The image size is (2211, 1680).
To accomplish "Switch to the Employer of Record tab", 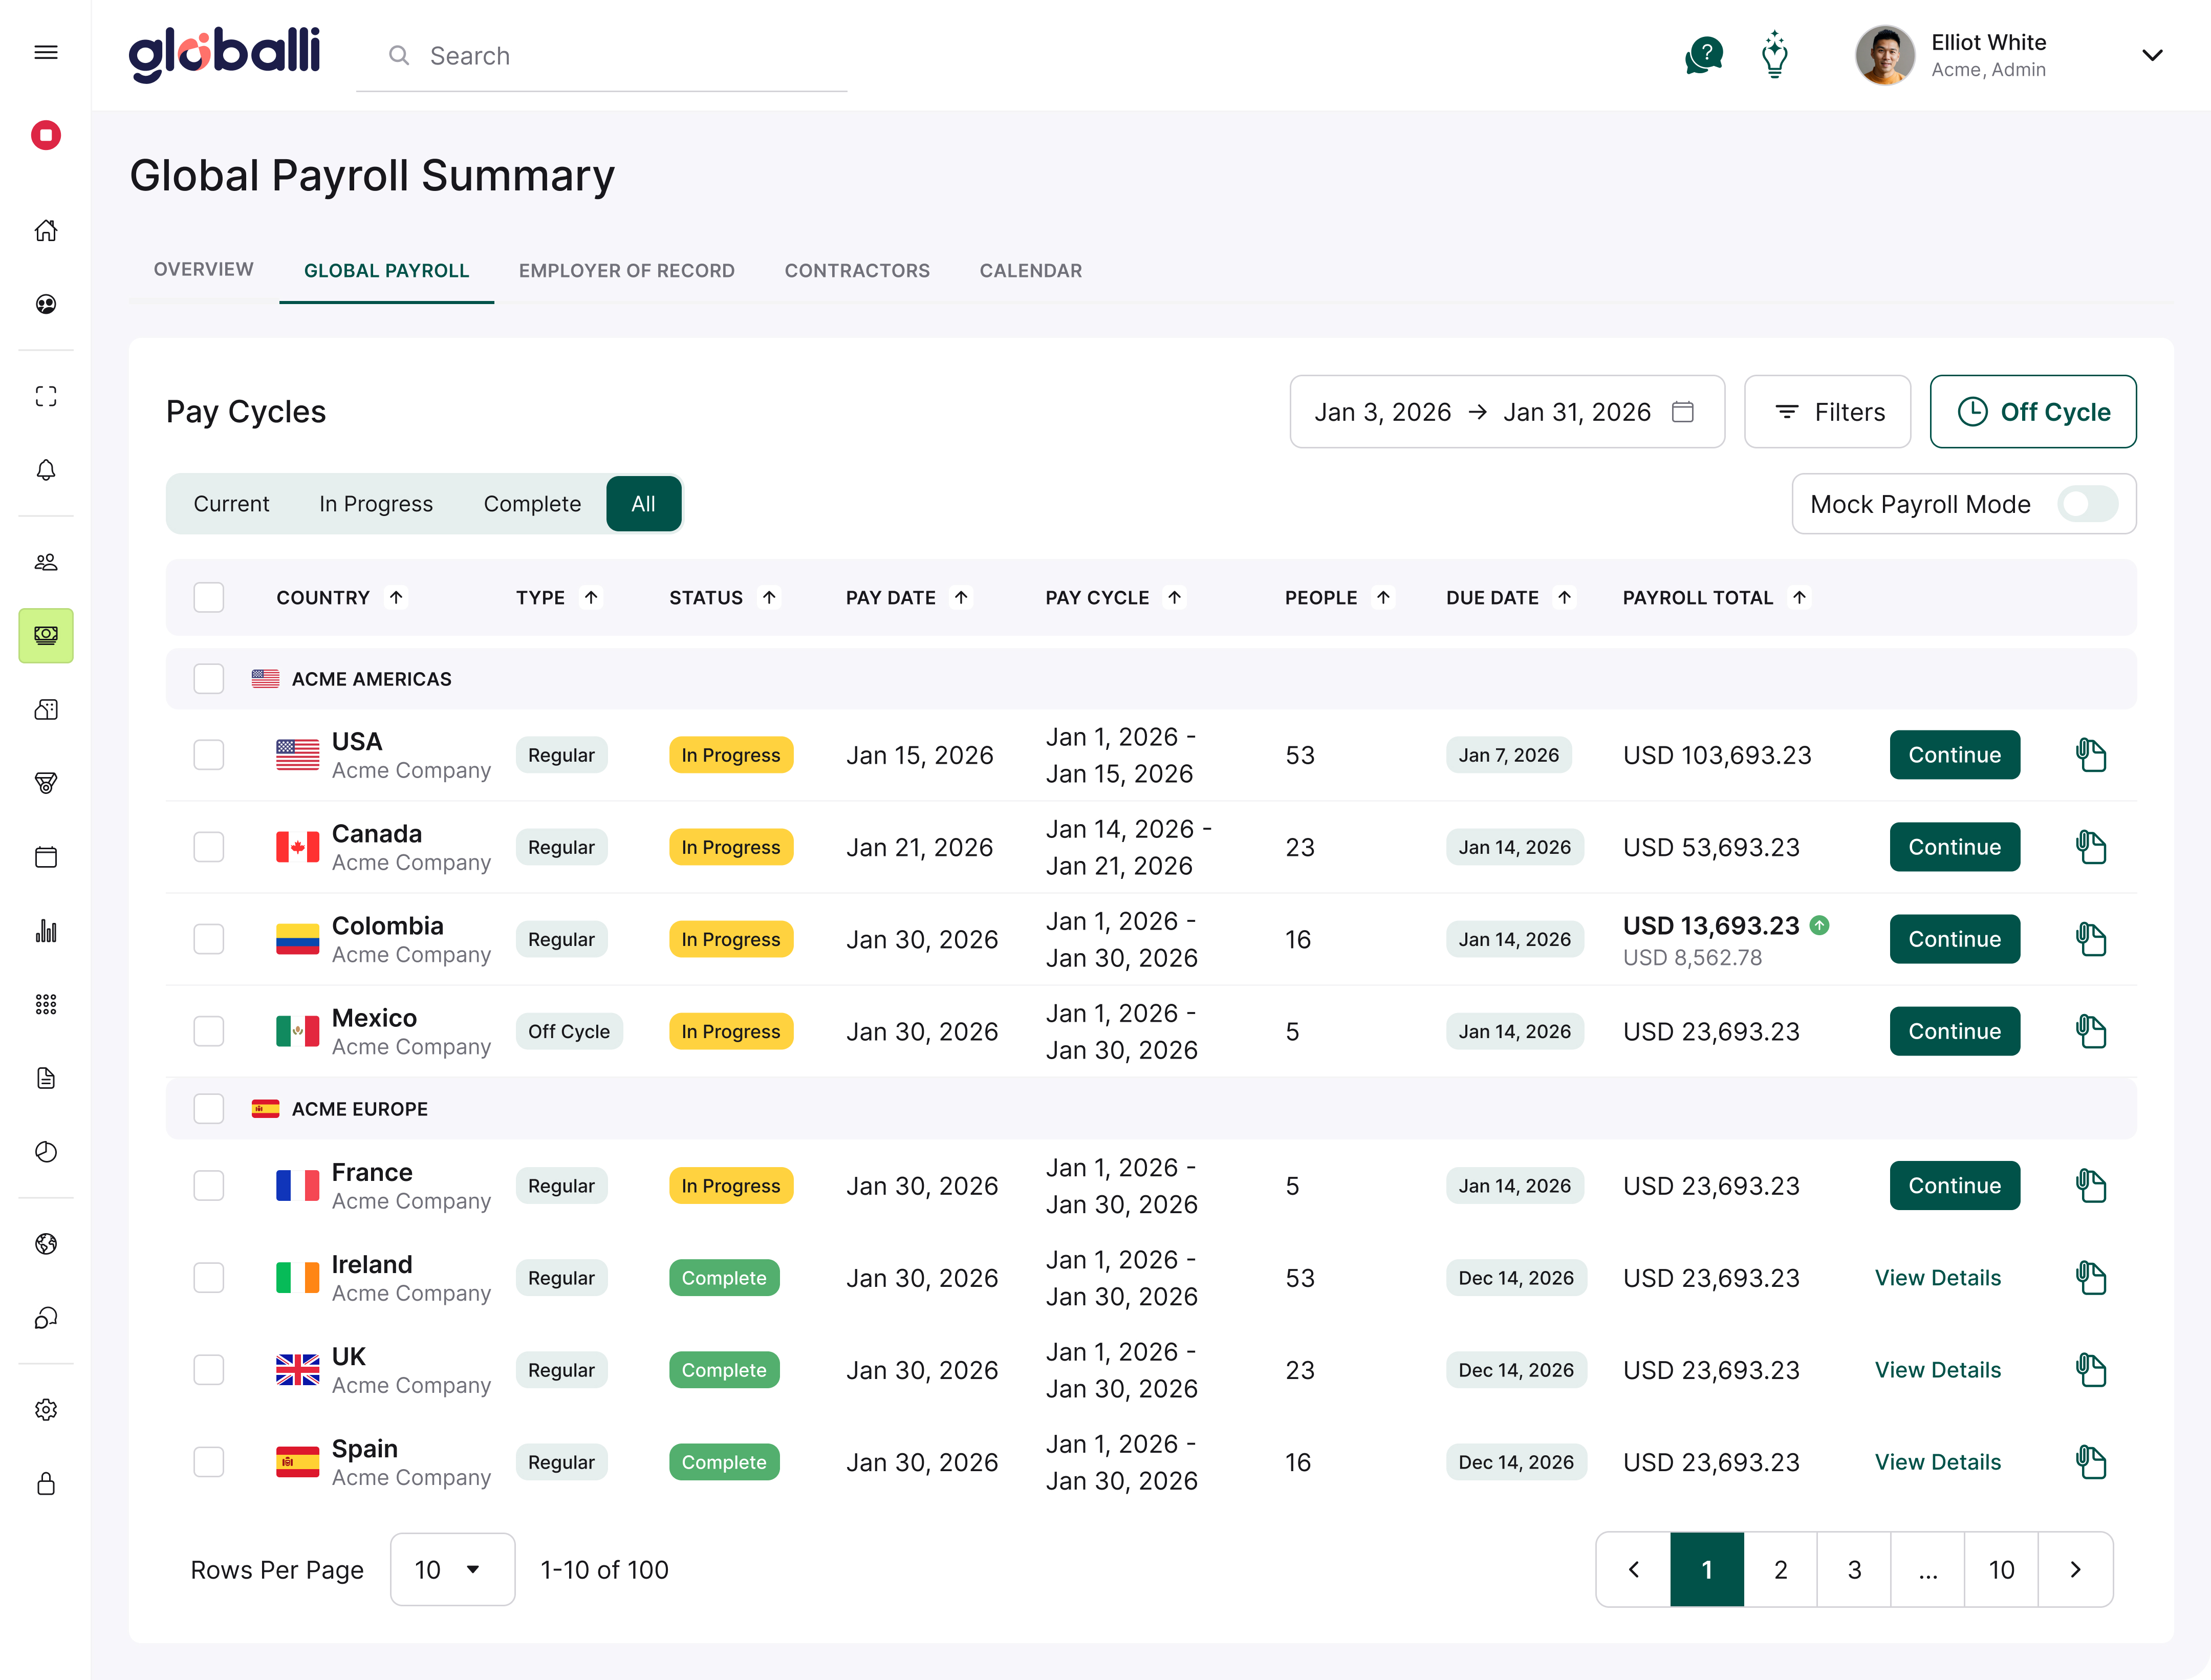I will click(627, 271).
